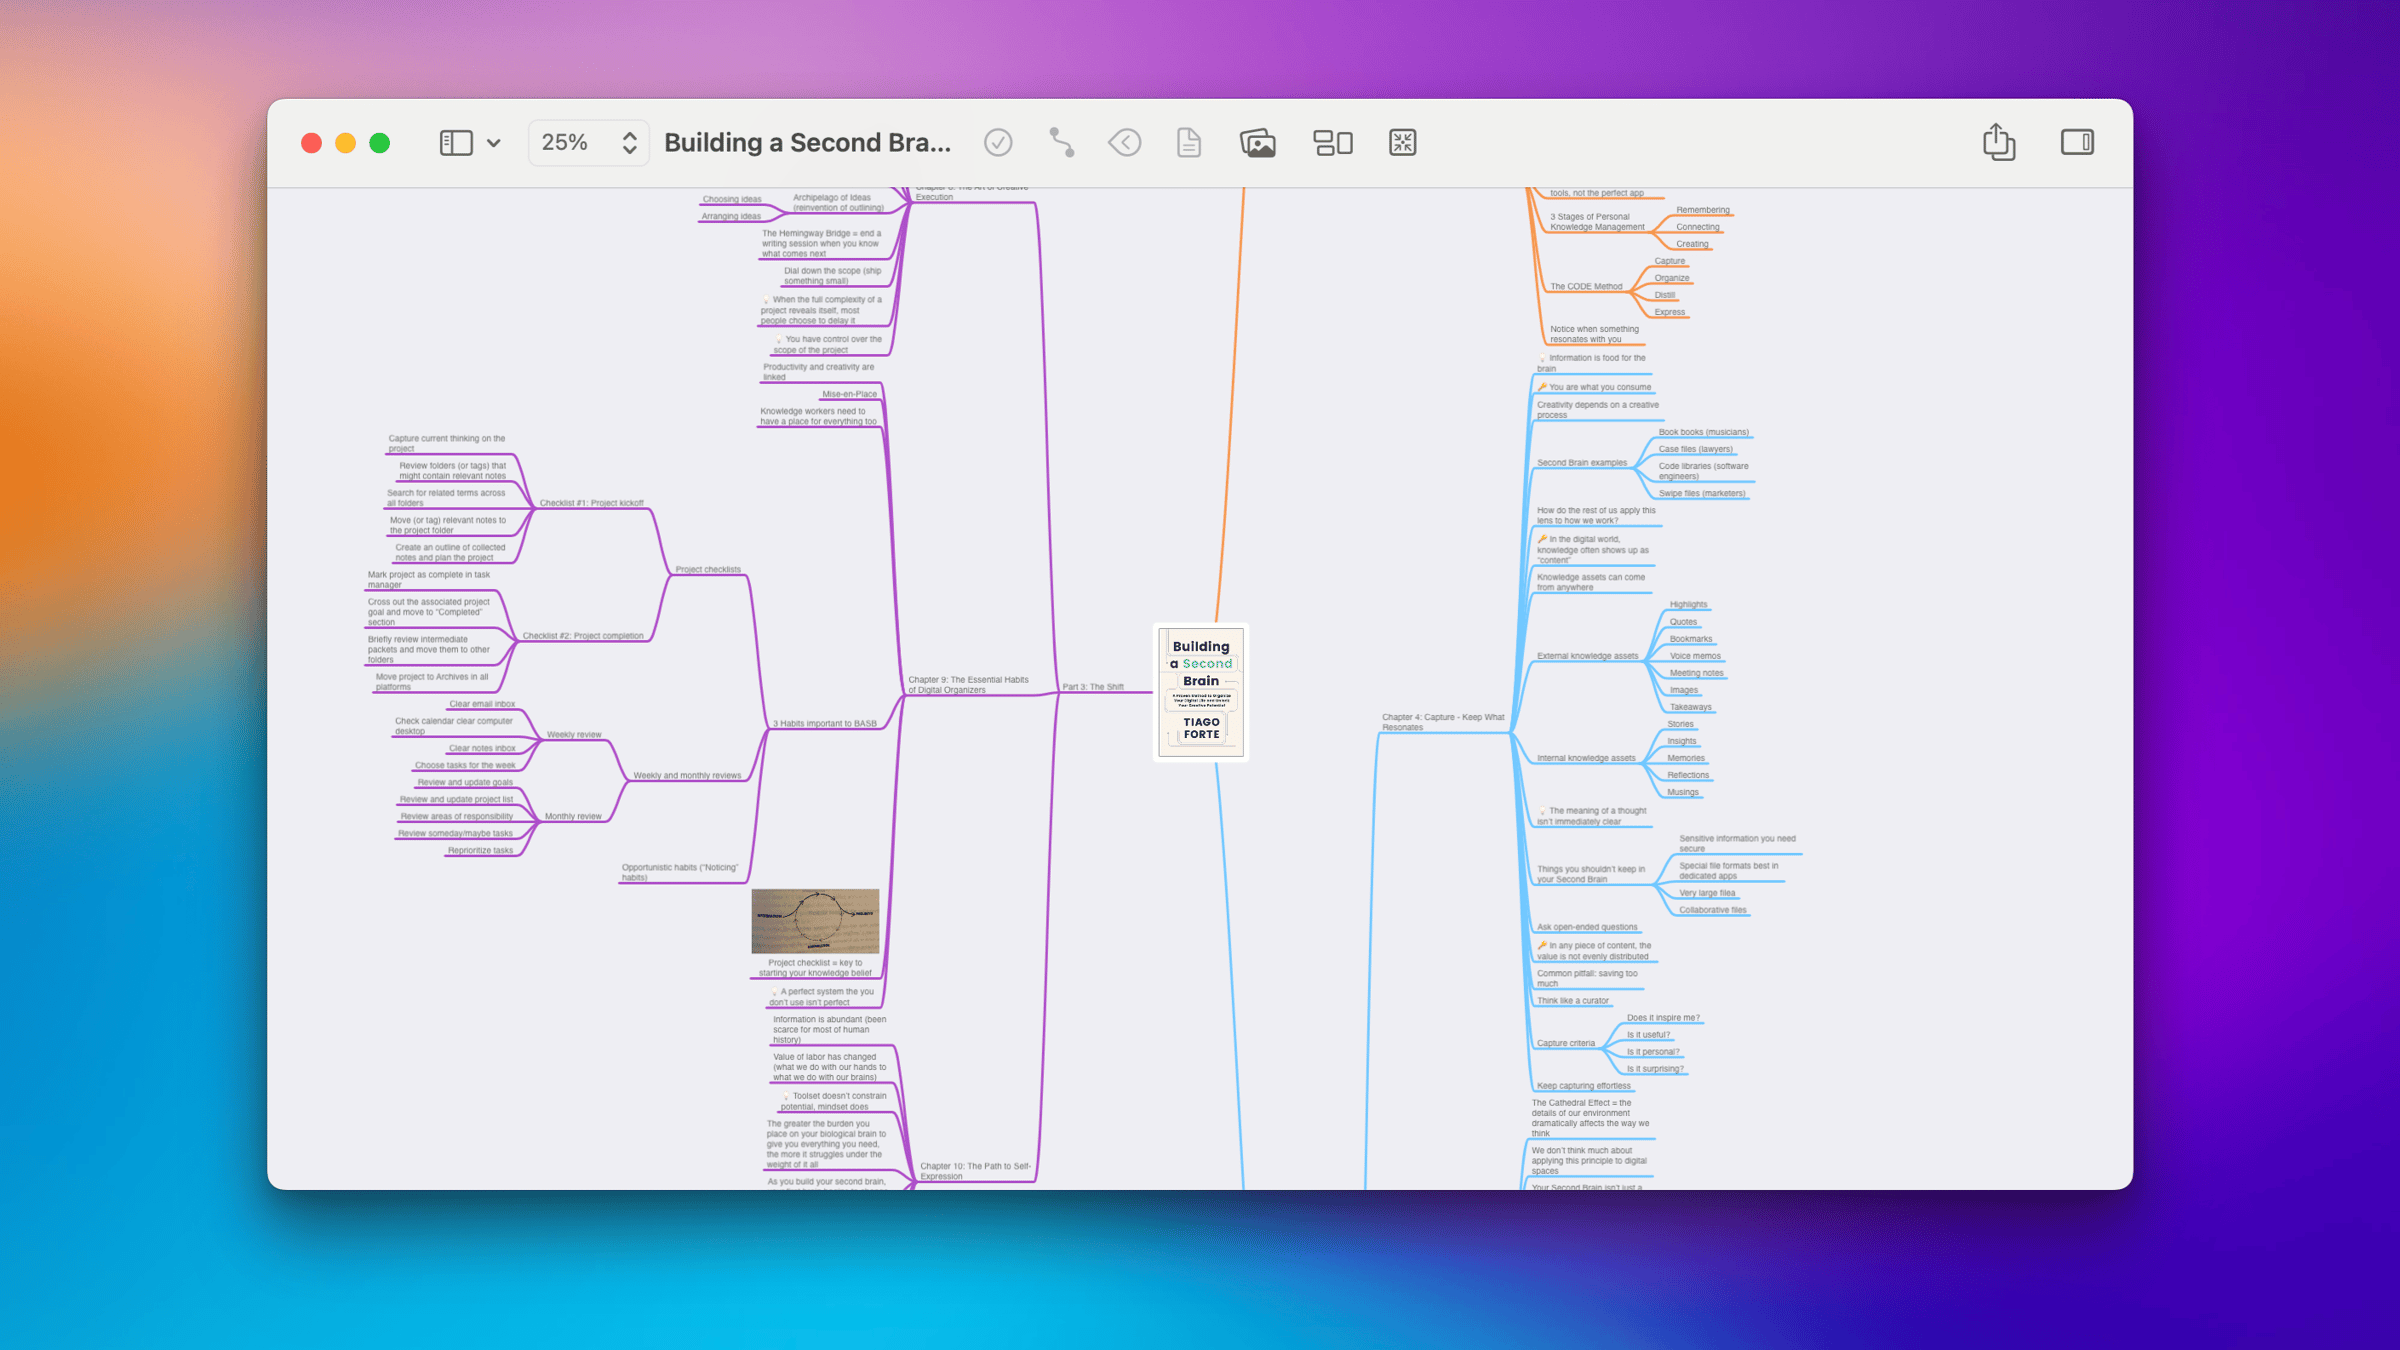Select the Opportunistic habits node

(680, 872)
